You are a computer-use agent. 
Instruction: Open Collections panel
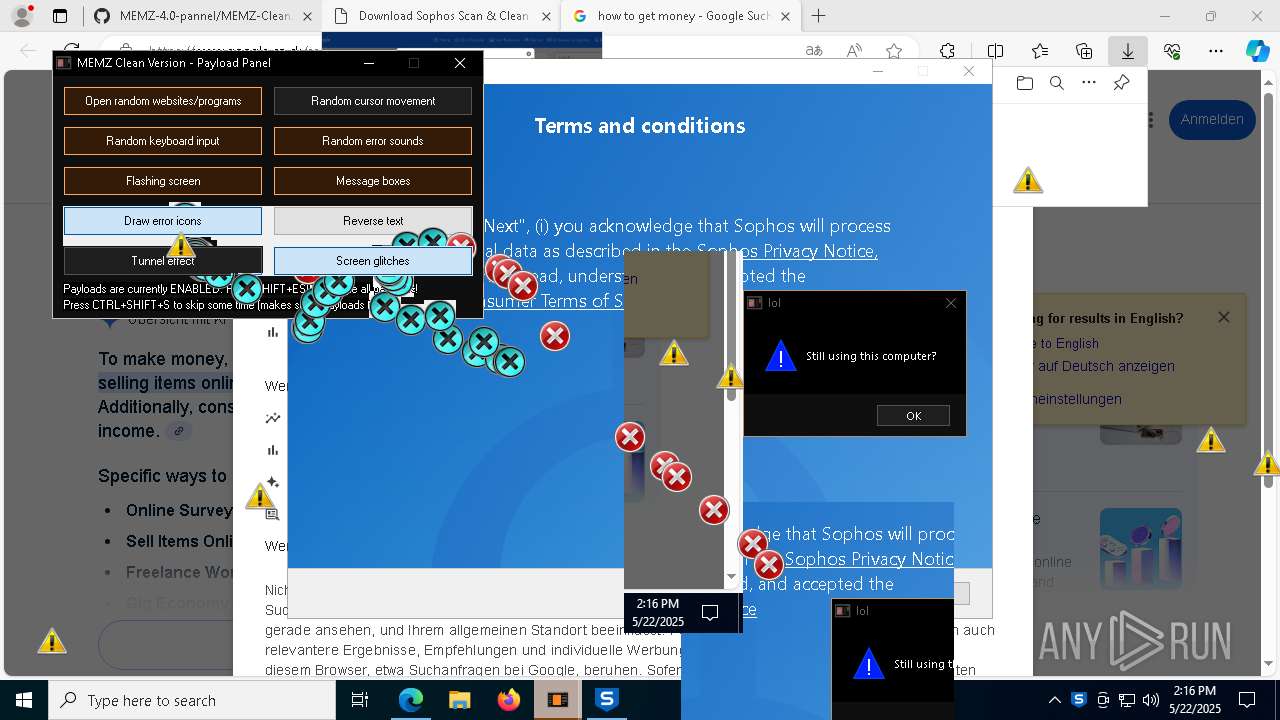point(1084,51)
